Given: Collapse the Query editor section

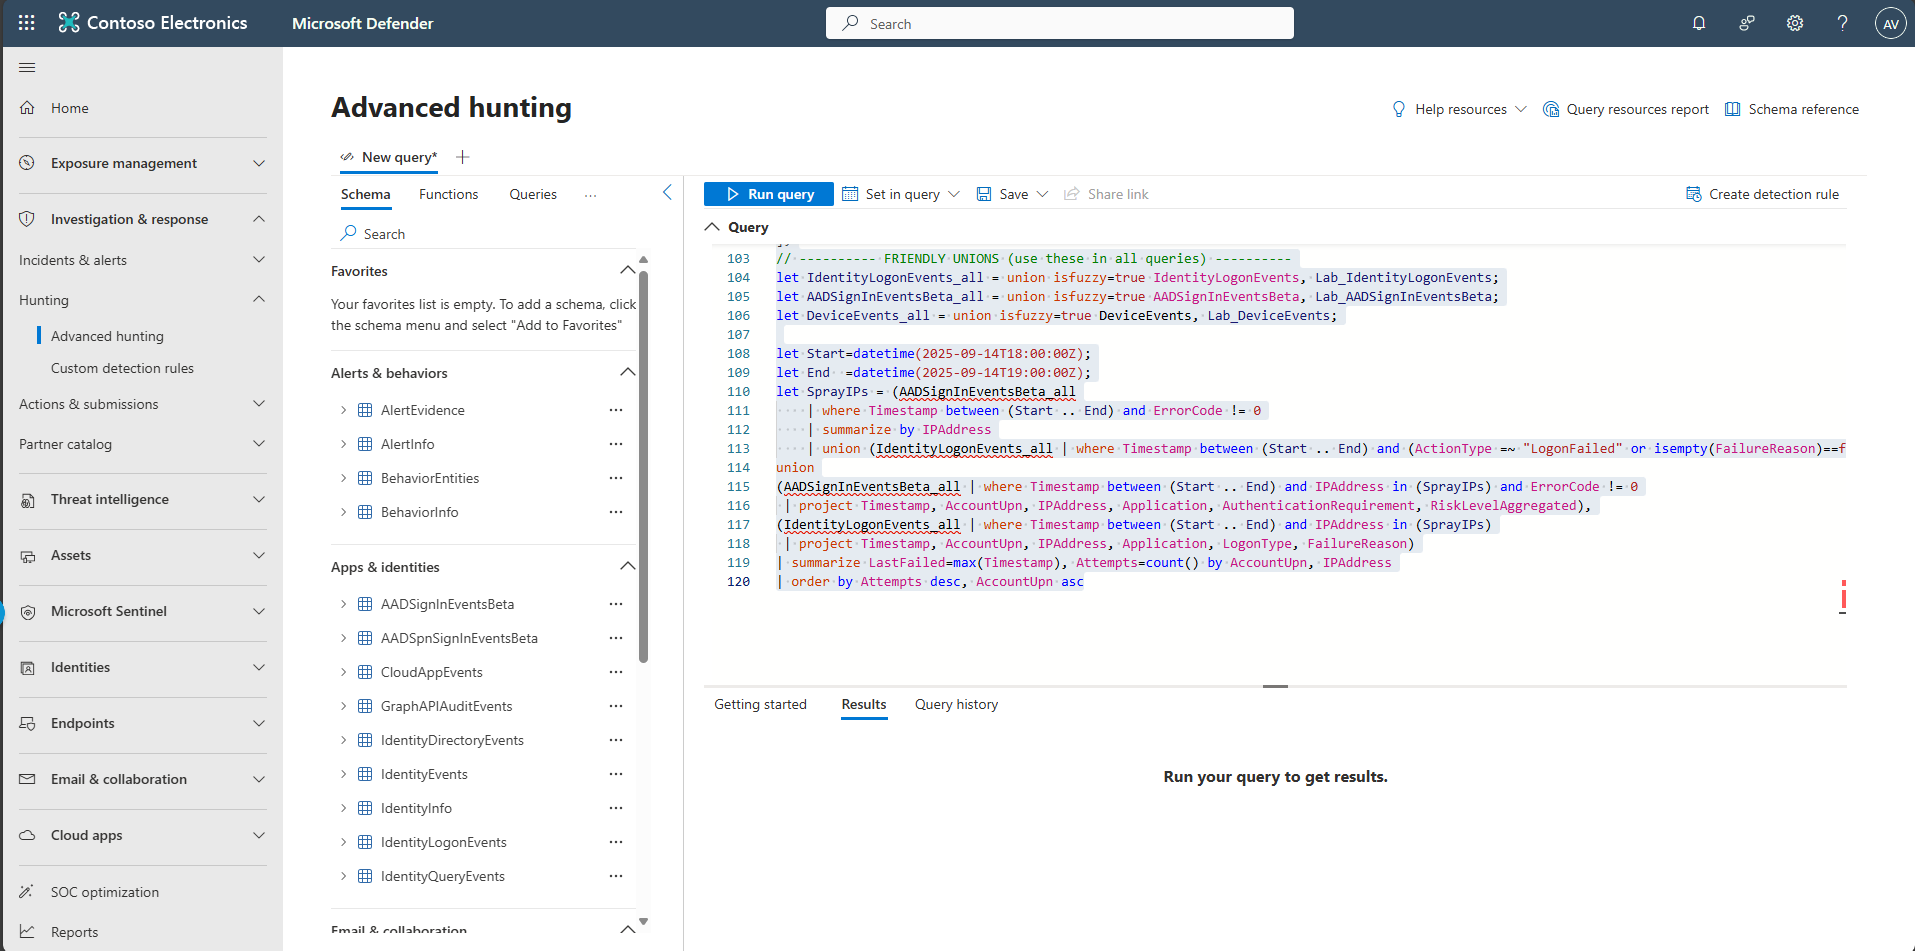Looking at the screenshot, I should tap(712, 227).
